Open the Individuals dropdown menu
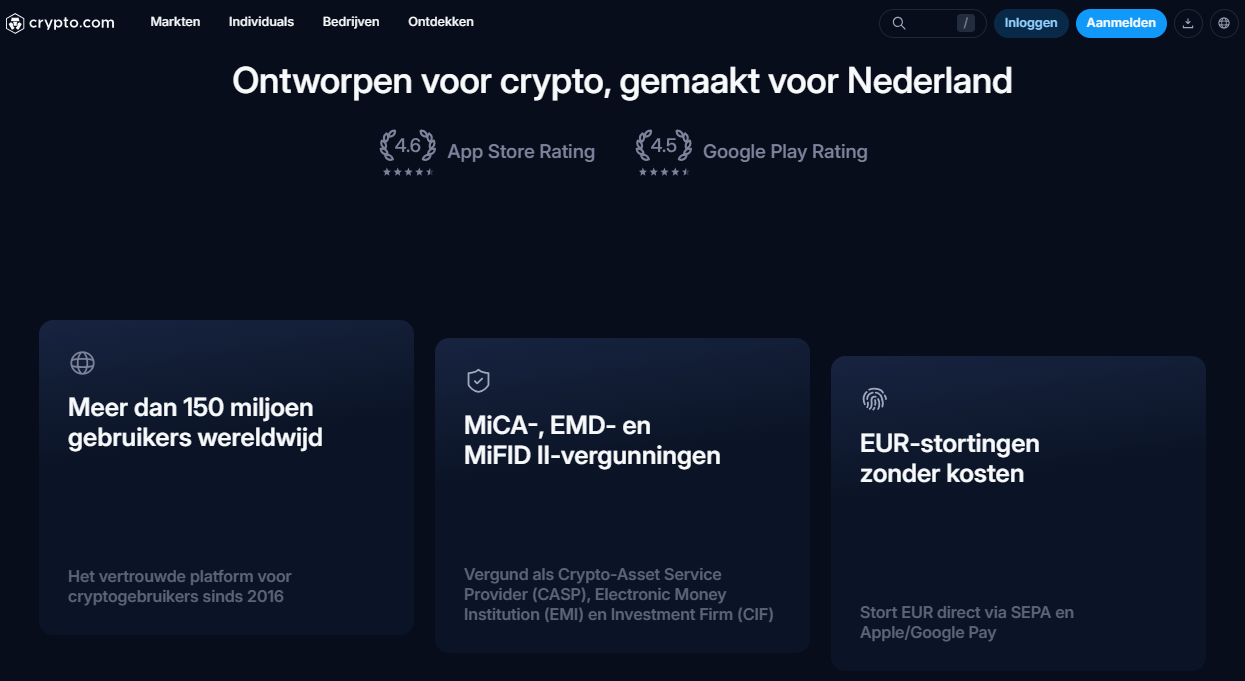The width and height of the screenshot is (1245, 681). pyautogui.click(x=261, y=21)
